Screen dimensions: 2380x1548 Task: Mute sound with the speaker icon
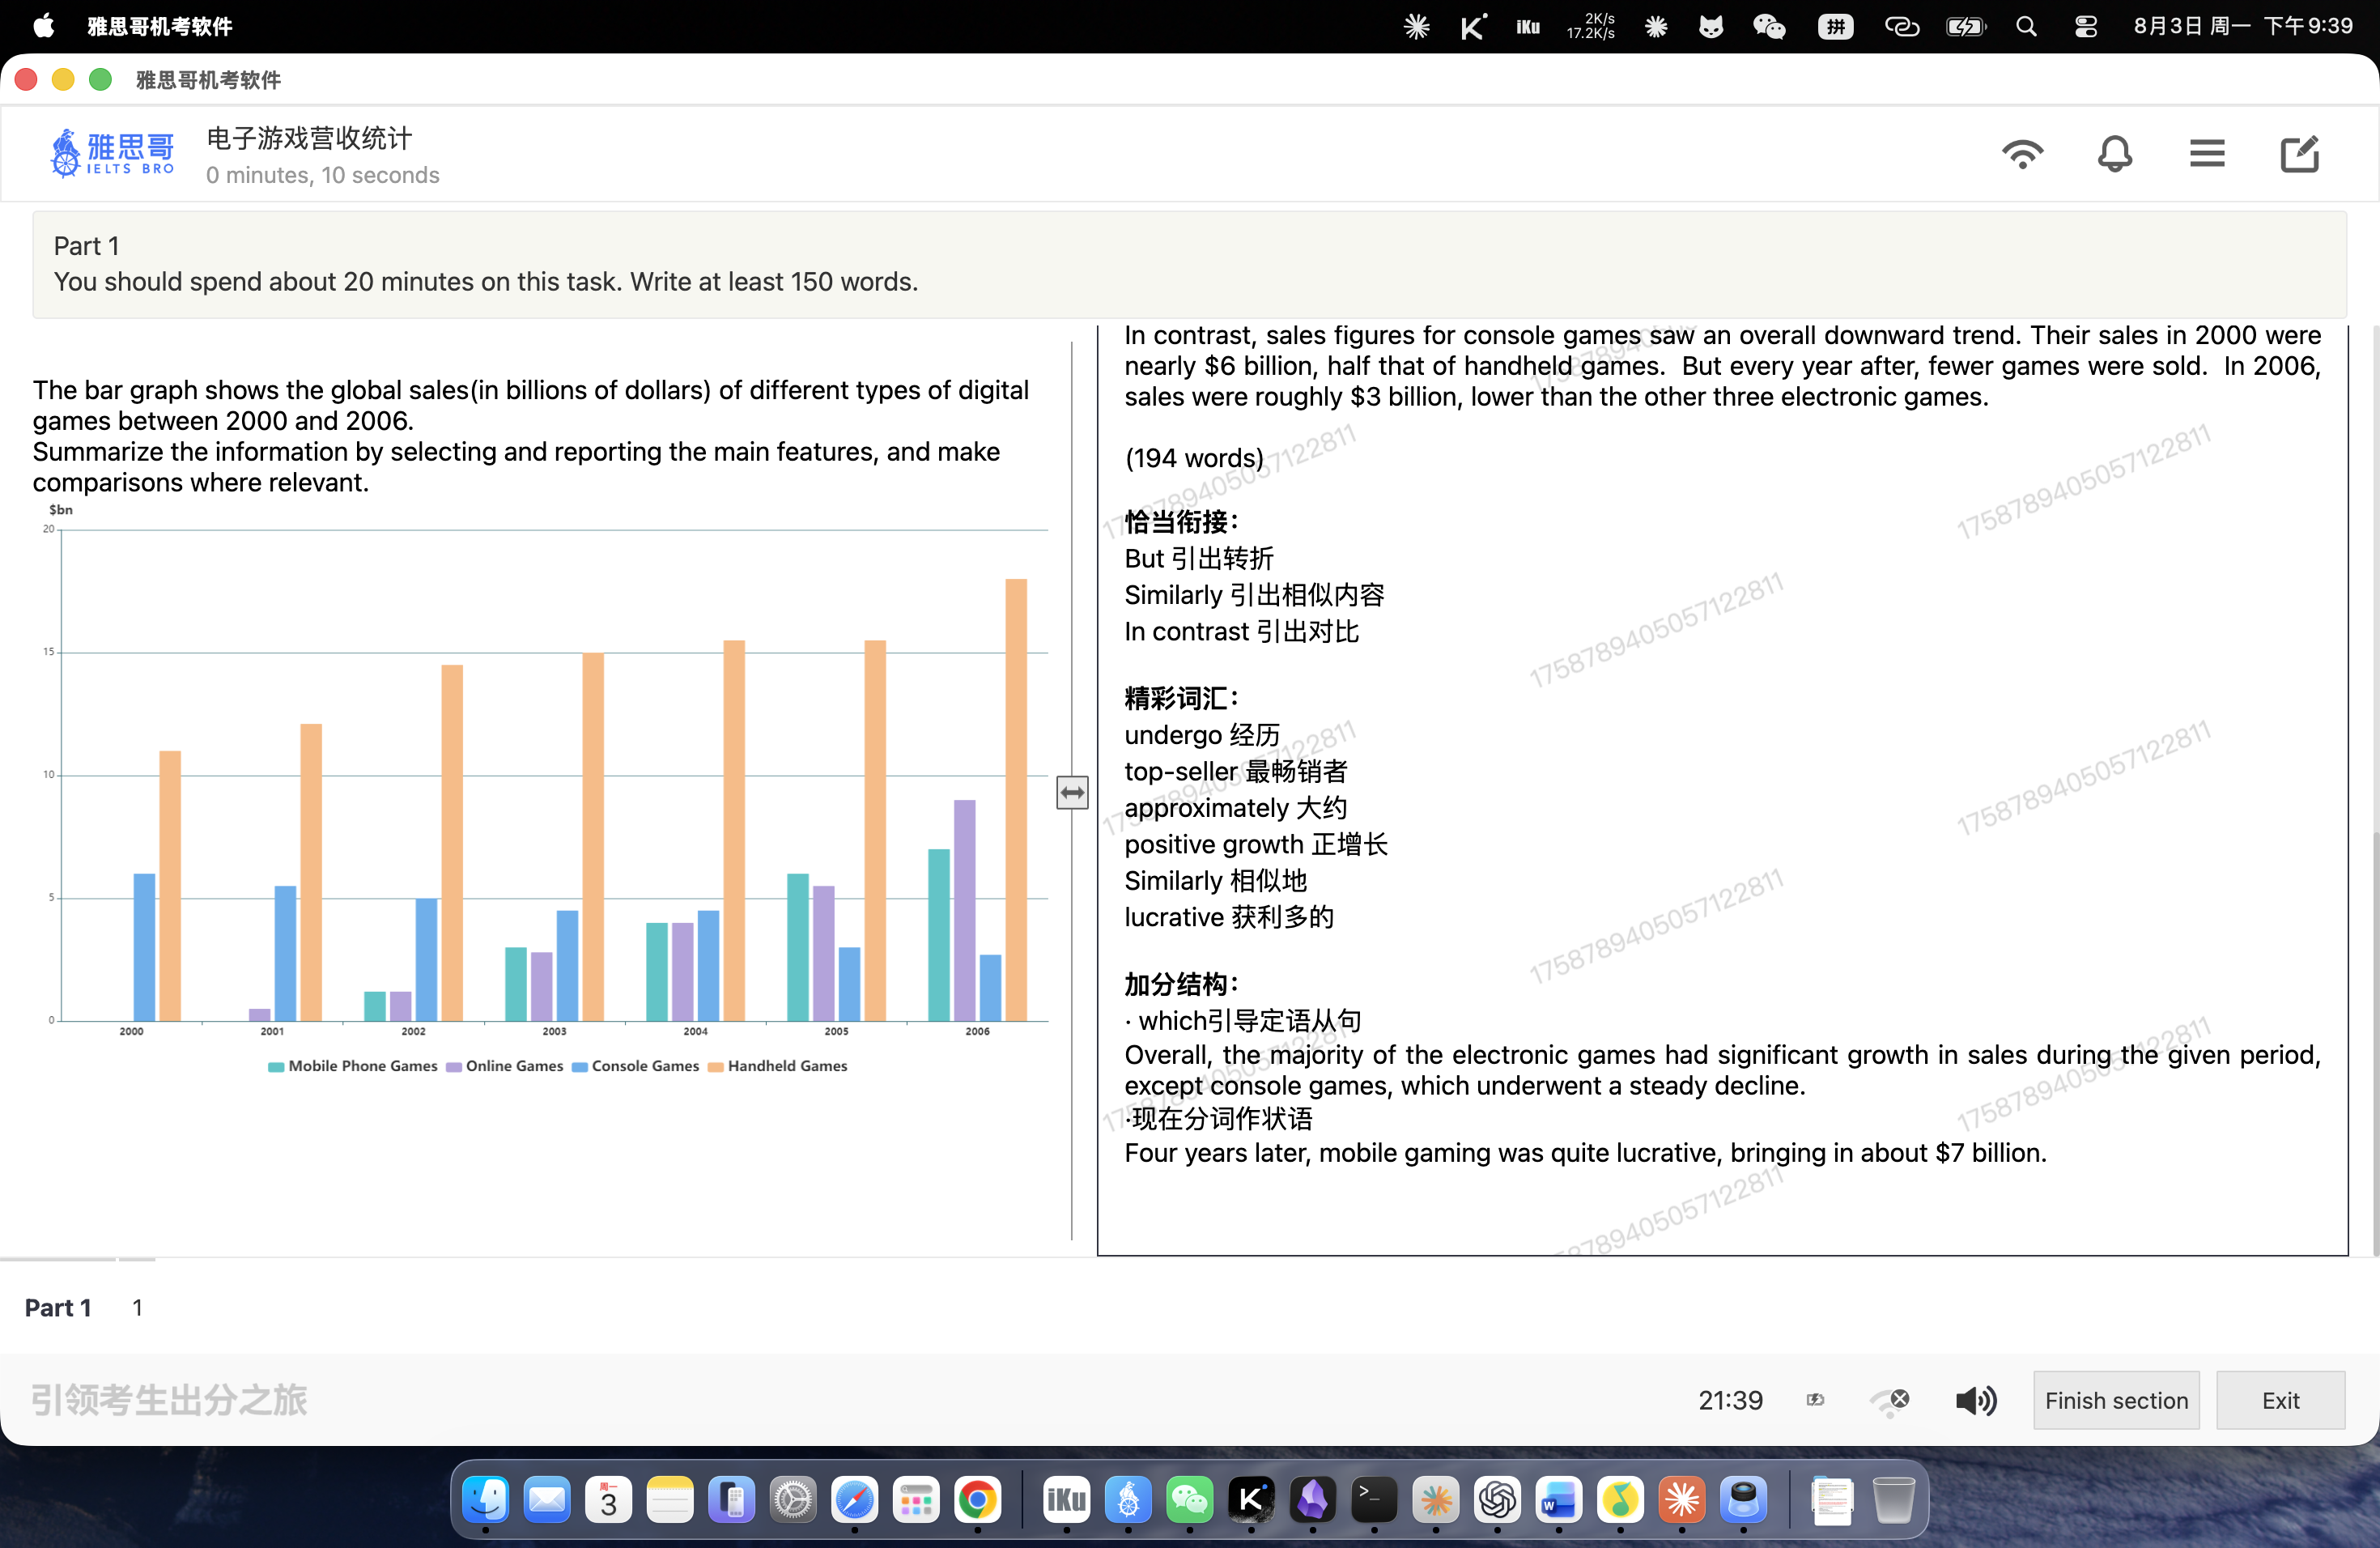(x=1976, y=1400)
